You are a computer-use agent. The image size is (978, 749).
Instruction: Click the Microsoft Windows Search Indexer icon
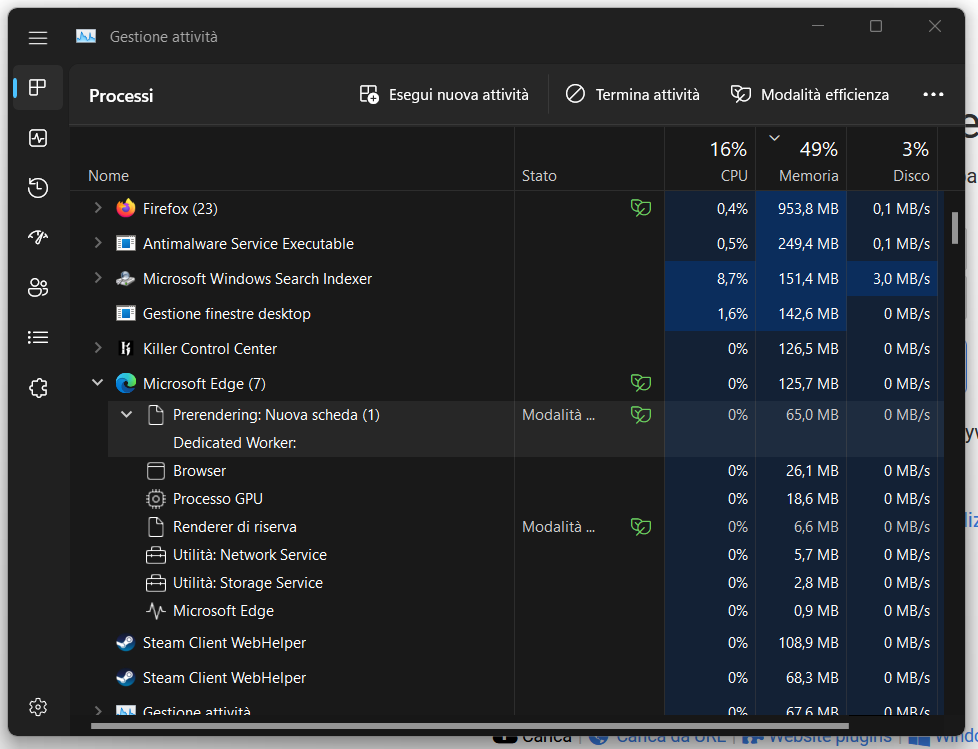click(x=125, y=279)
